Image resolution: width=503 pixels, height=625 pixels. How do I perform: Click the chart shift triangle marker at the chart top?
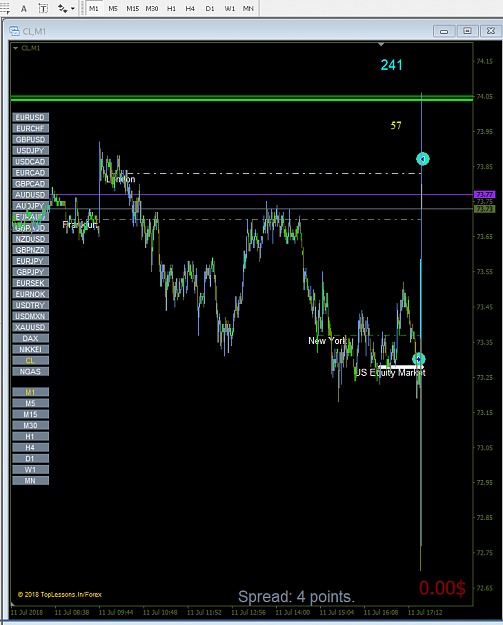tap(381, 44)
